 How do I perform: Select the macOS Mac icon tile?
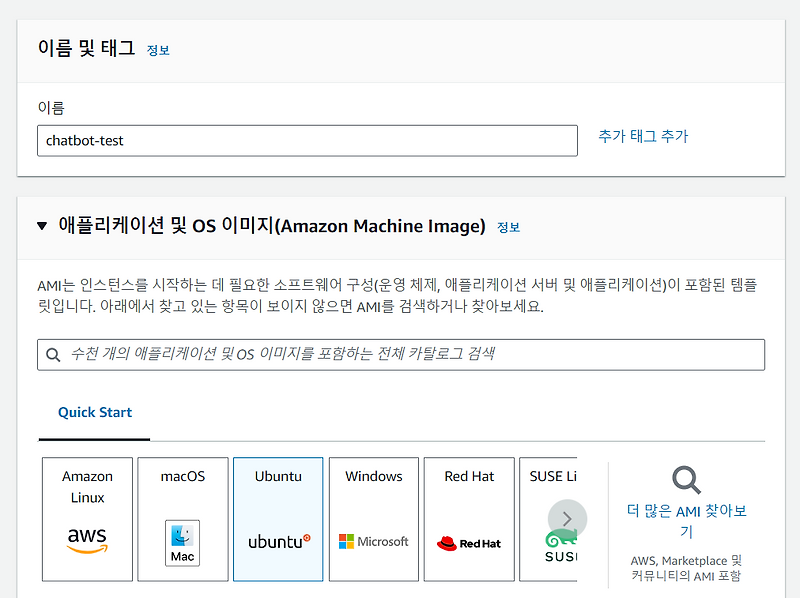coord(182,540)
